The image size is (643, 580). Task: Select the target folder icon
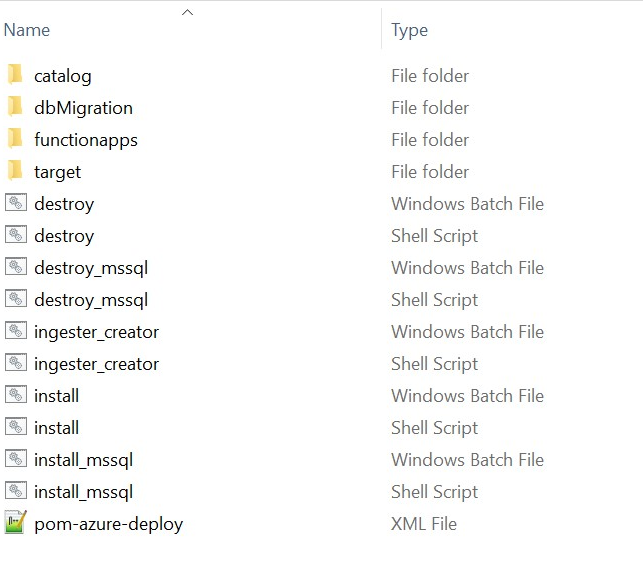tap(15, 171)
